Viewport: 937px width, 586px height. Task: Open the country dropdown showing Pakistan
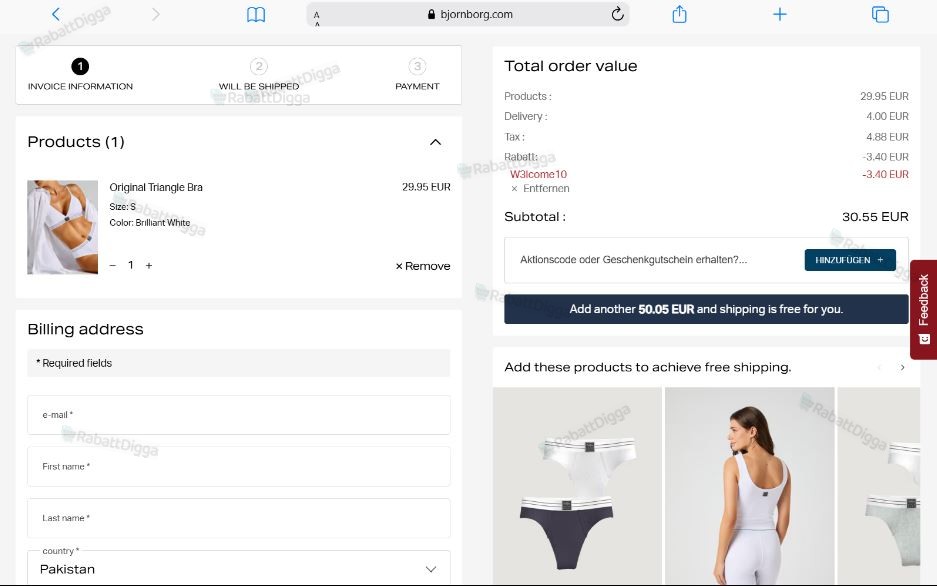coord(238,567)
